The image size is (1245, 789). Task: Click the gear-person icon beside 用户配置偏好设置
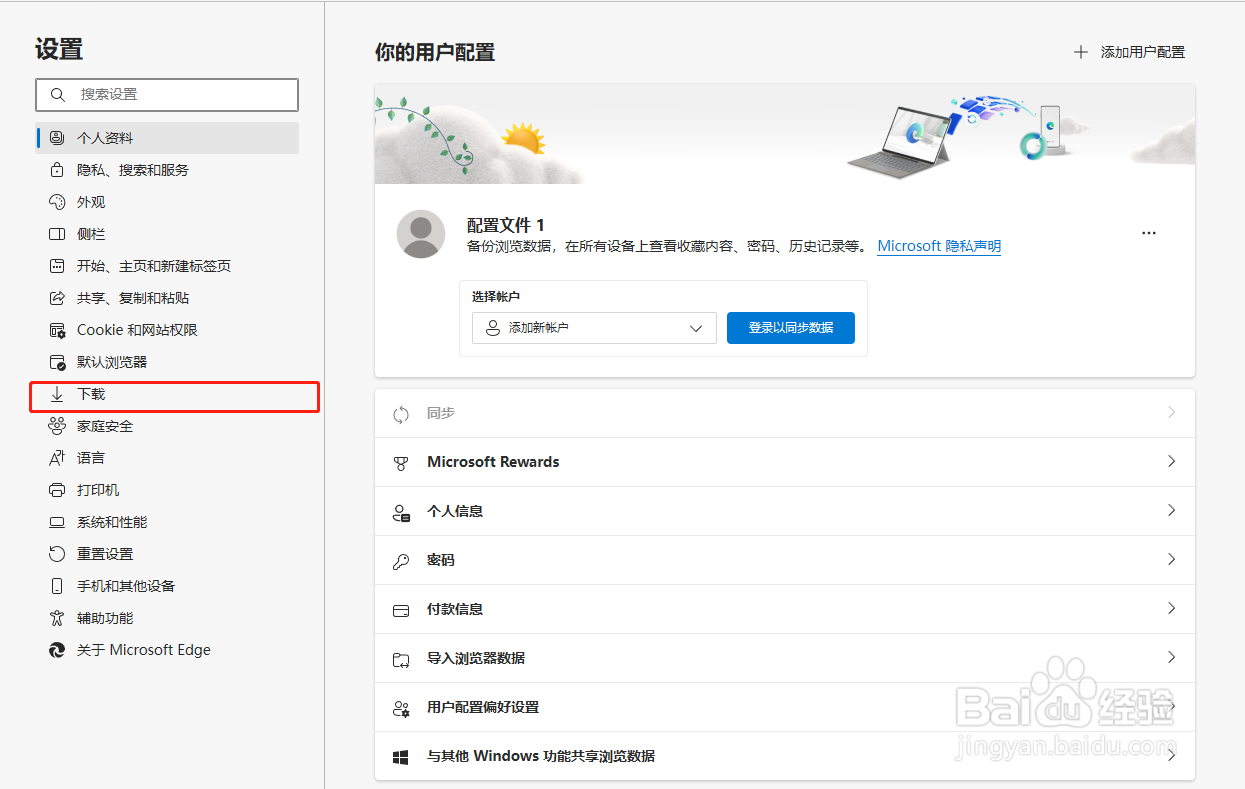[401, 708]
